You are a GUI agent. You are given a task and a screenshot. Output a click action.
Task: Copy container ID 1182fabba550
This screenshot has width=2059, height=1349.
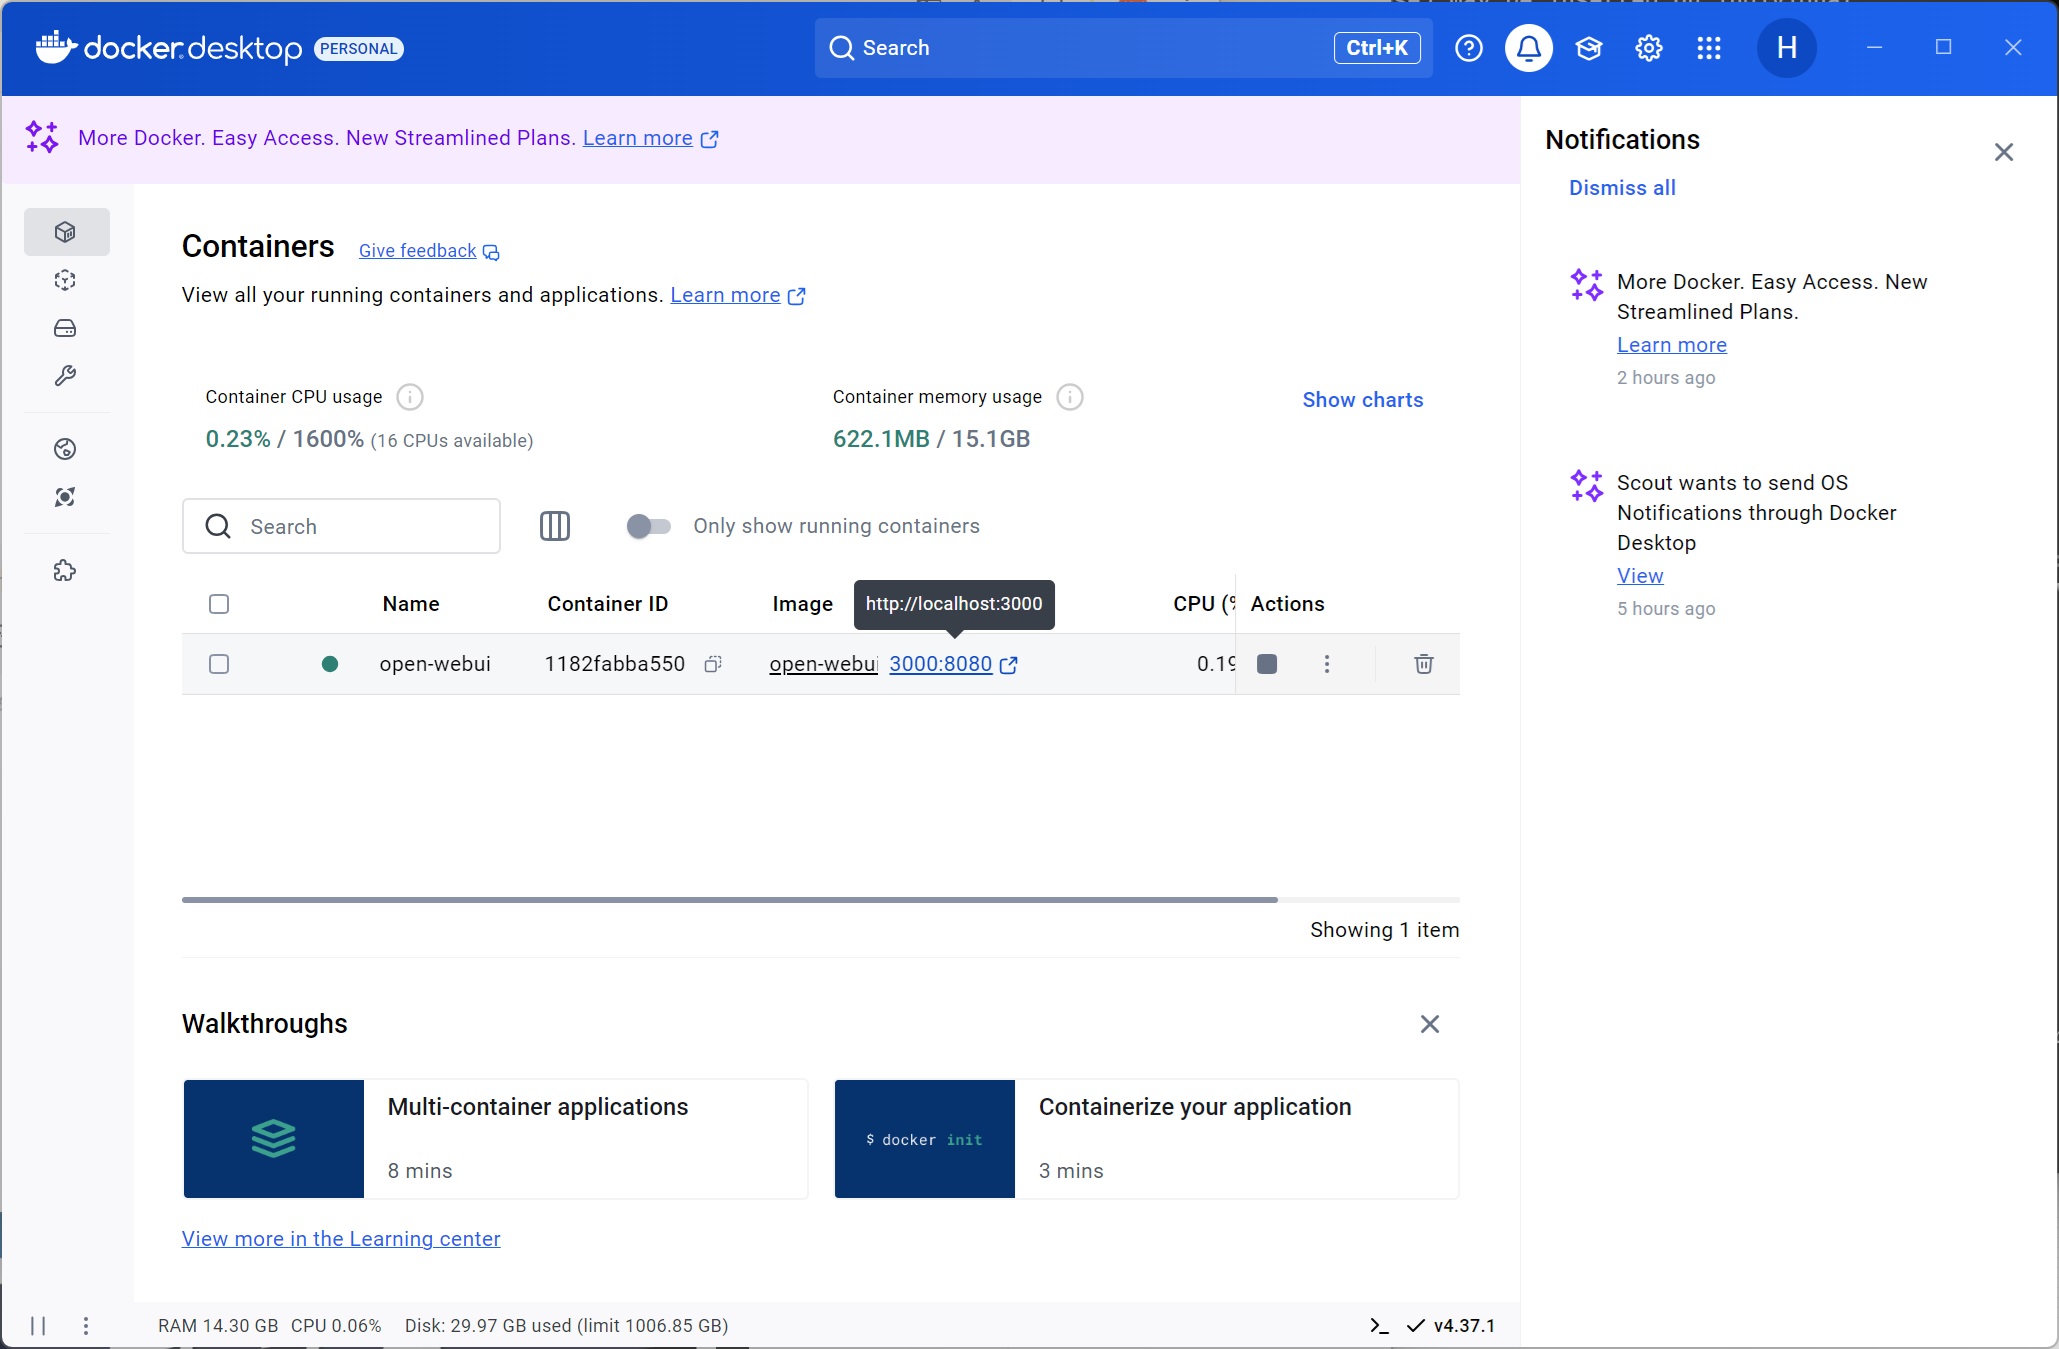[713, 664]
